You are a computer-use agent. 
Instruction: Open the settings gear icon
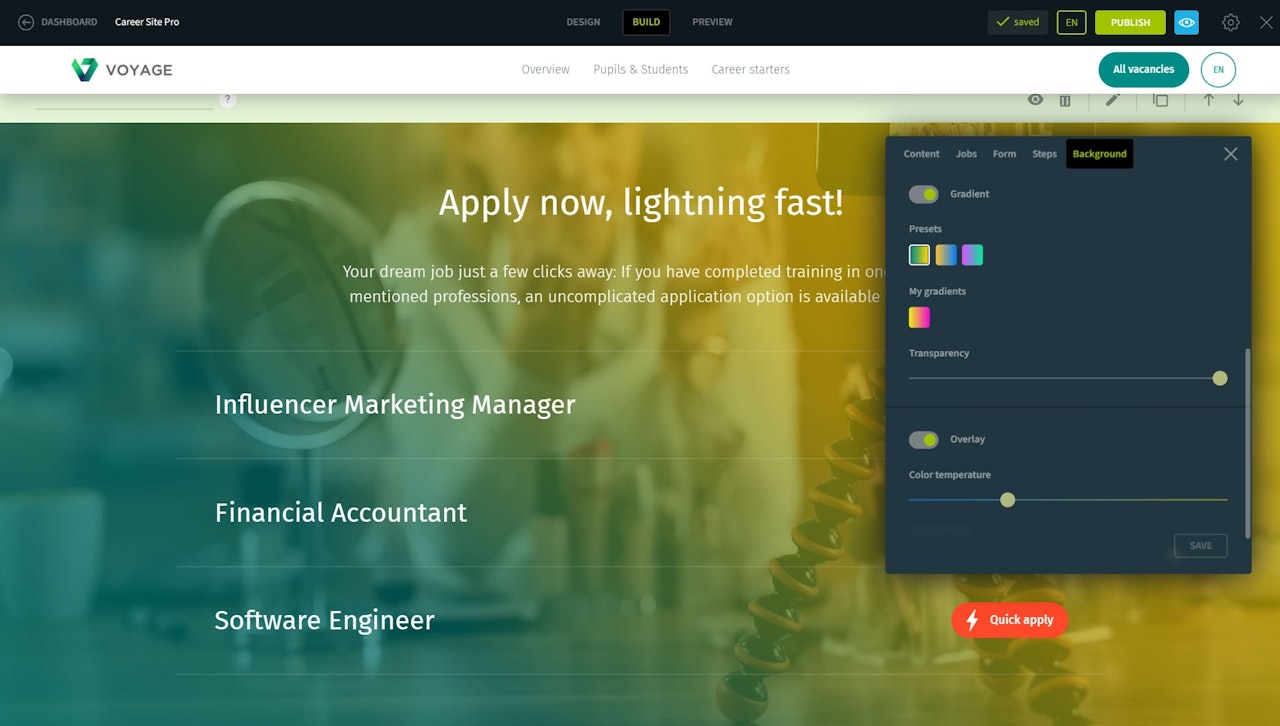click(x=1231, y=22)
